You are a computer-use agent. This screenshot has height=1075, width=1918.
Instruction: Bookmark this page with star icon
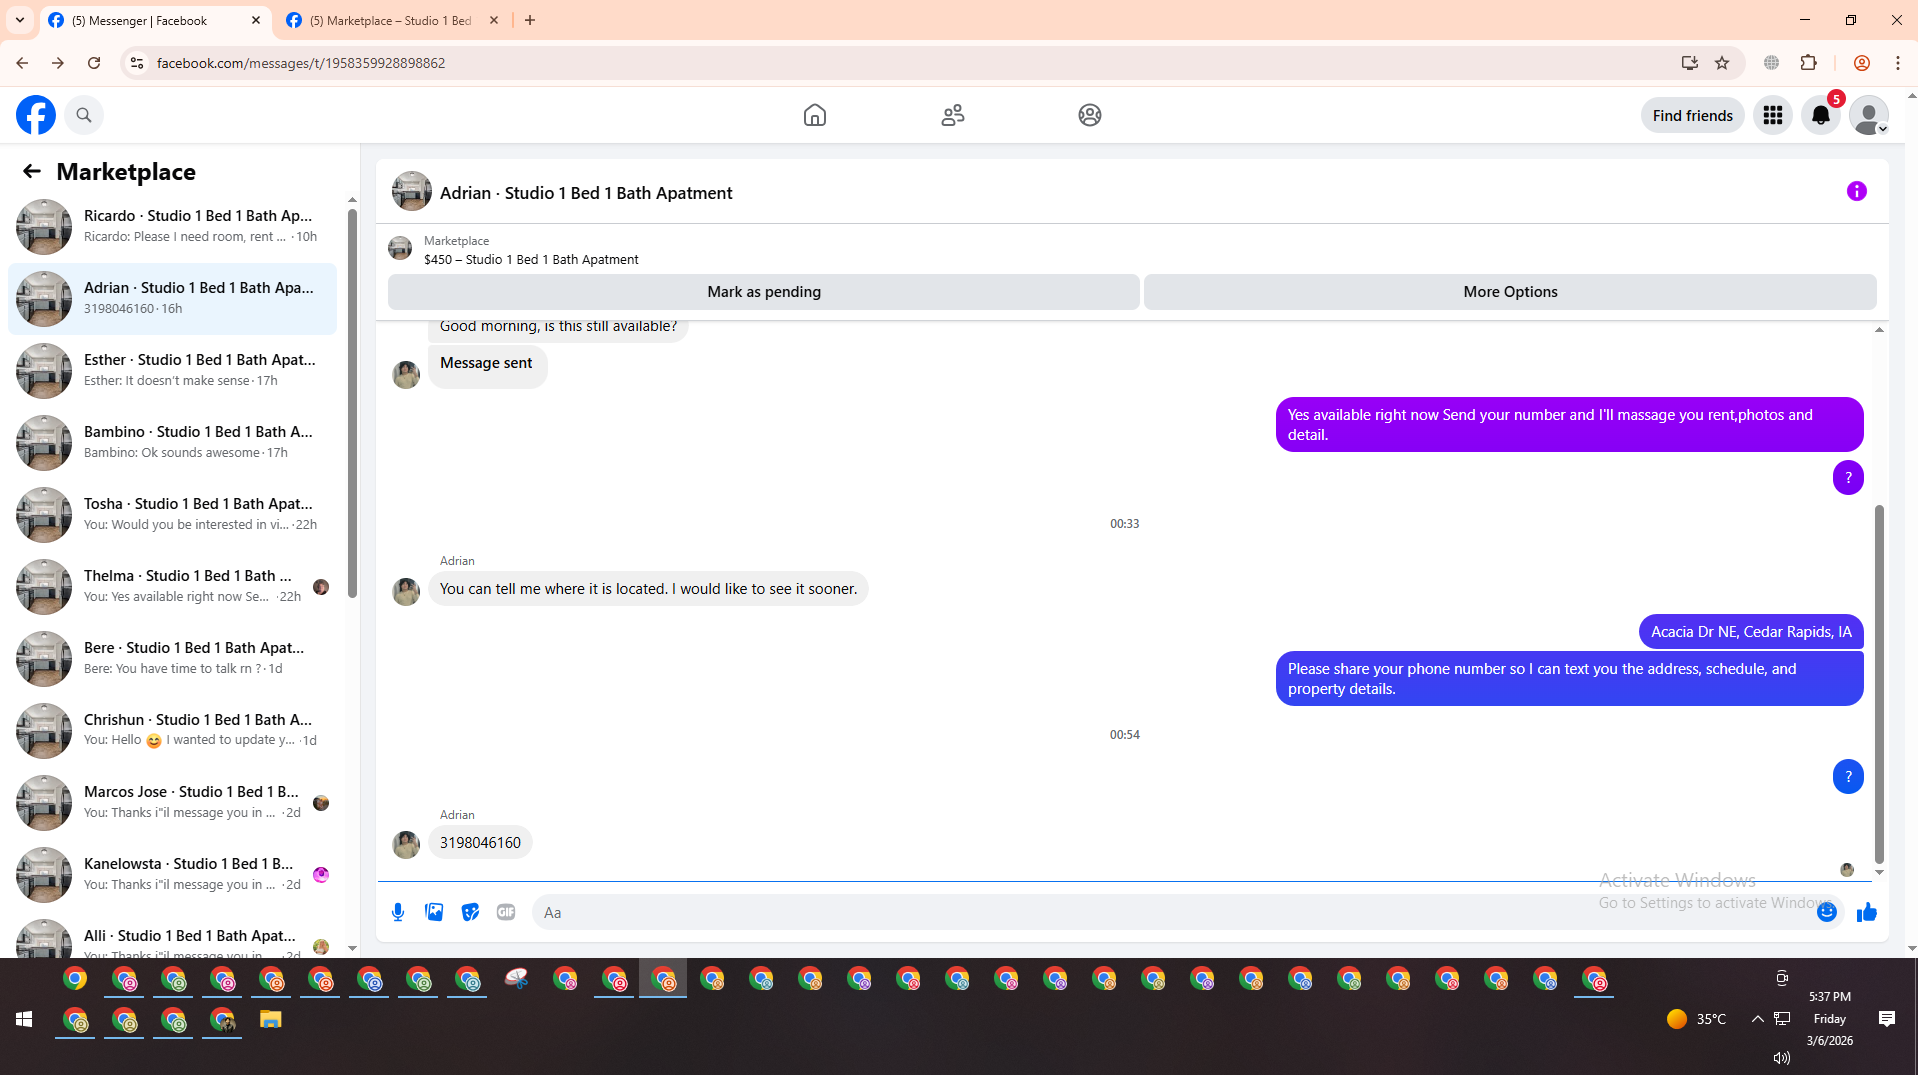[1722, 63]
